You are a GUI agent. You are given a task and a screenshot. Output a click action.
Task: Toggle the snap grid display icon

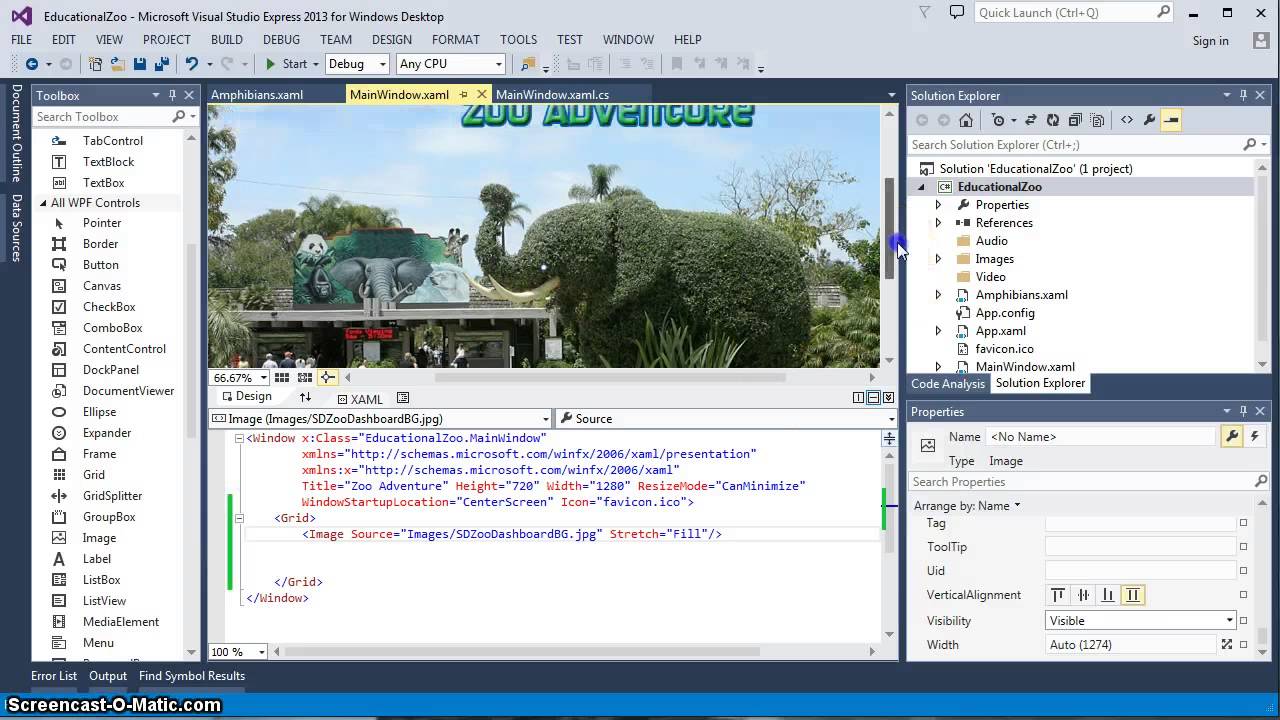pos(282,378)
